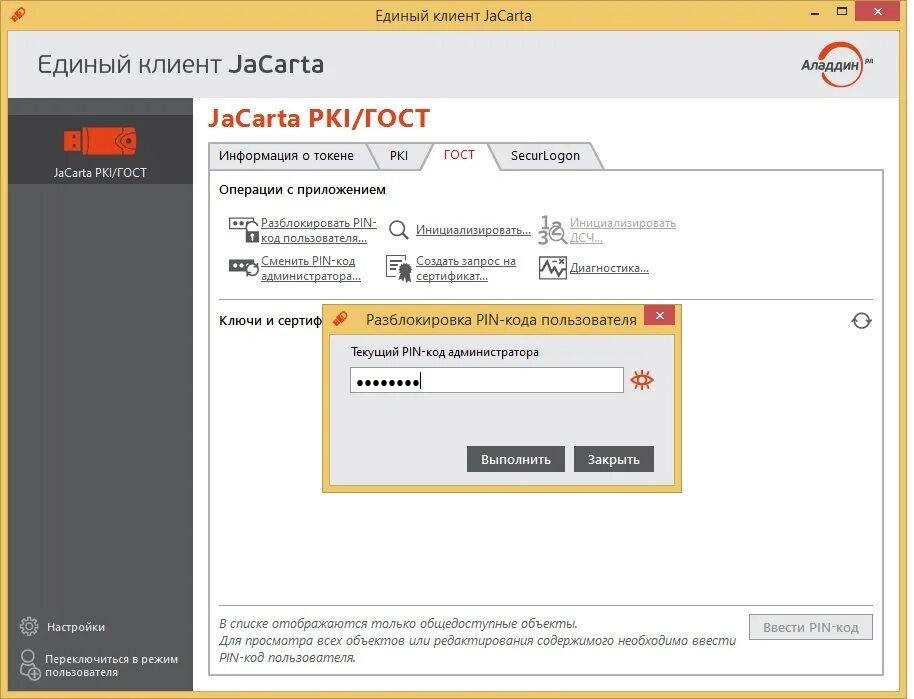Click the diagnostics waveform icon

(552, 268)
